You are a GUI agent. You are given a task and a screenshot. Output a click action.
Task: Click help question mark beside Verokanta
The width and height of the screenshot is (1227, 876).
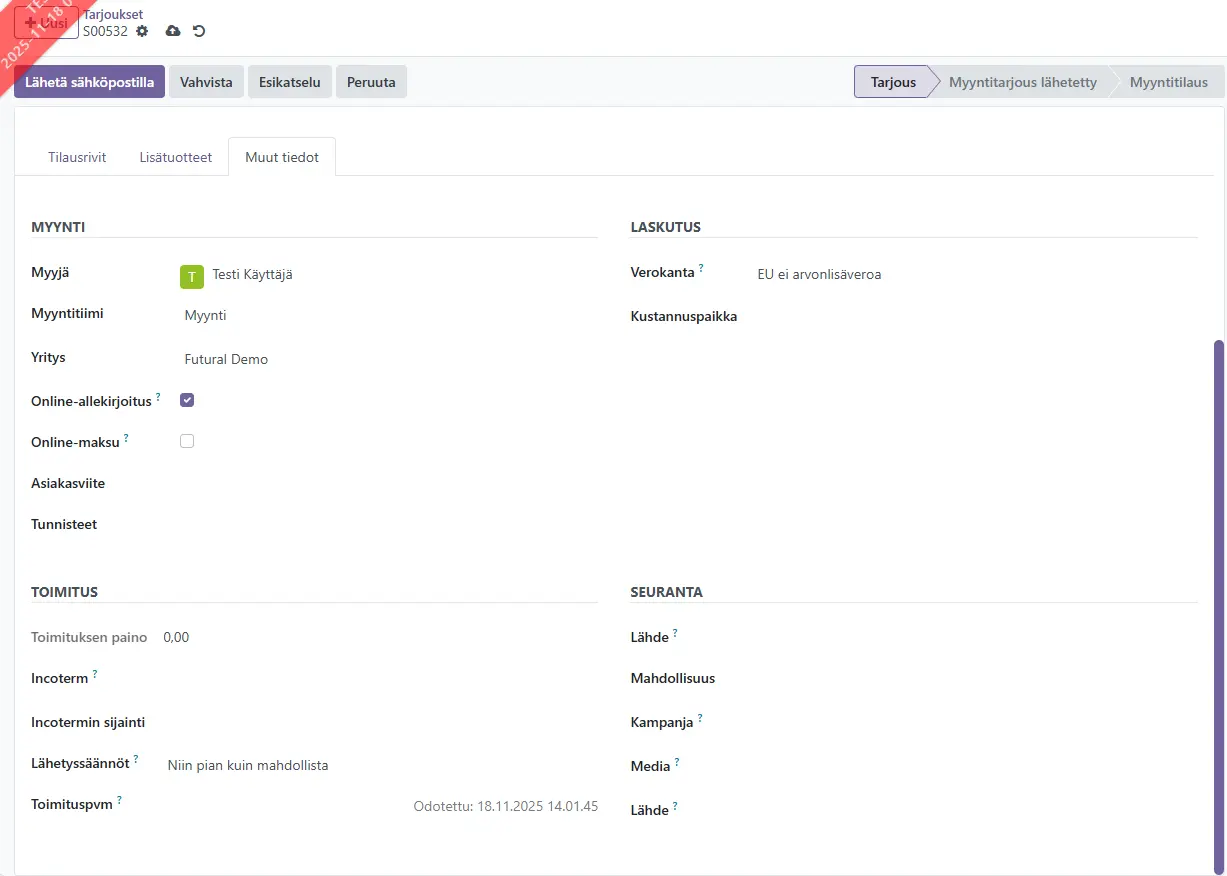coord(701,269)
